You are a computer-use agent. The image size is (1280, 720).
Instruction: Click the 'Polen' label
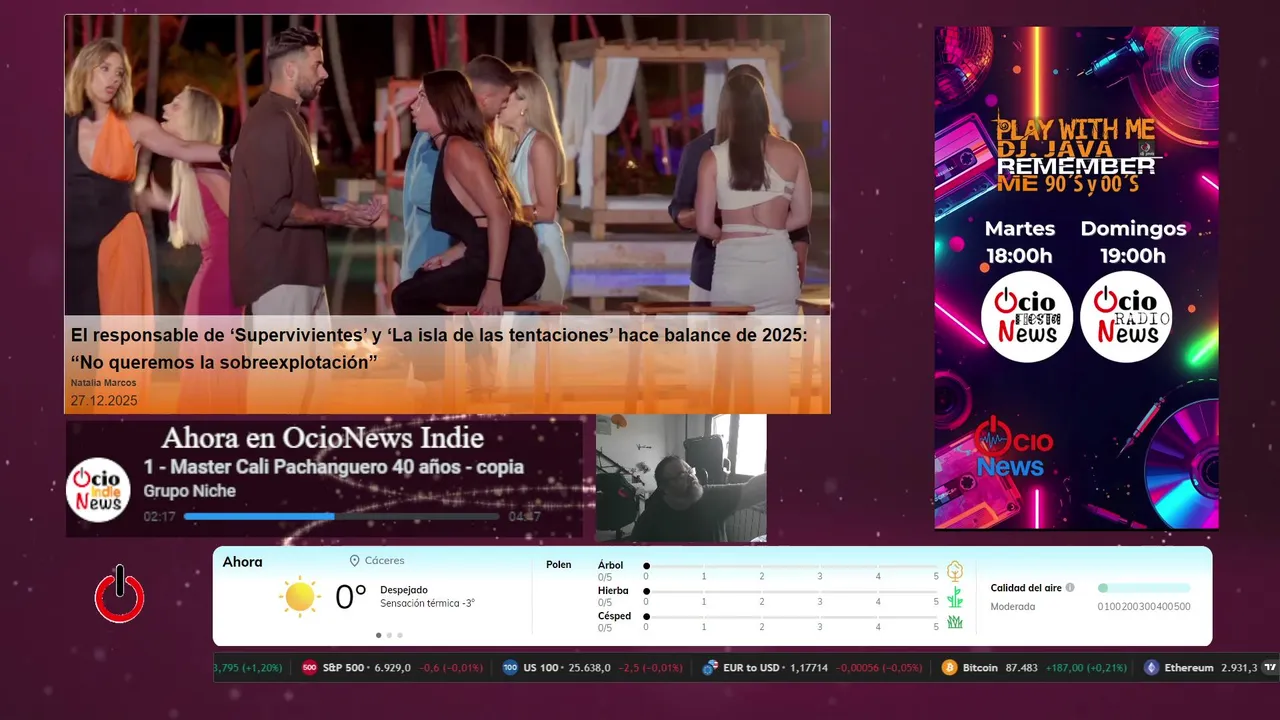[558, 565]
